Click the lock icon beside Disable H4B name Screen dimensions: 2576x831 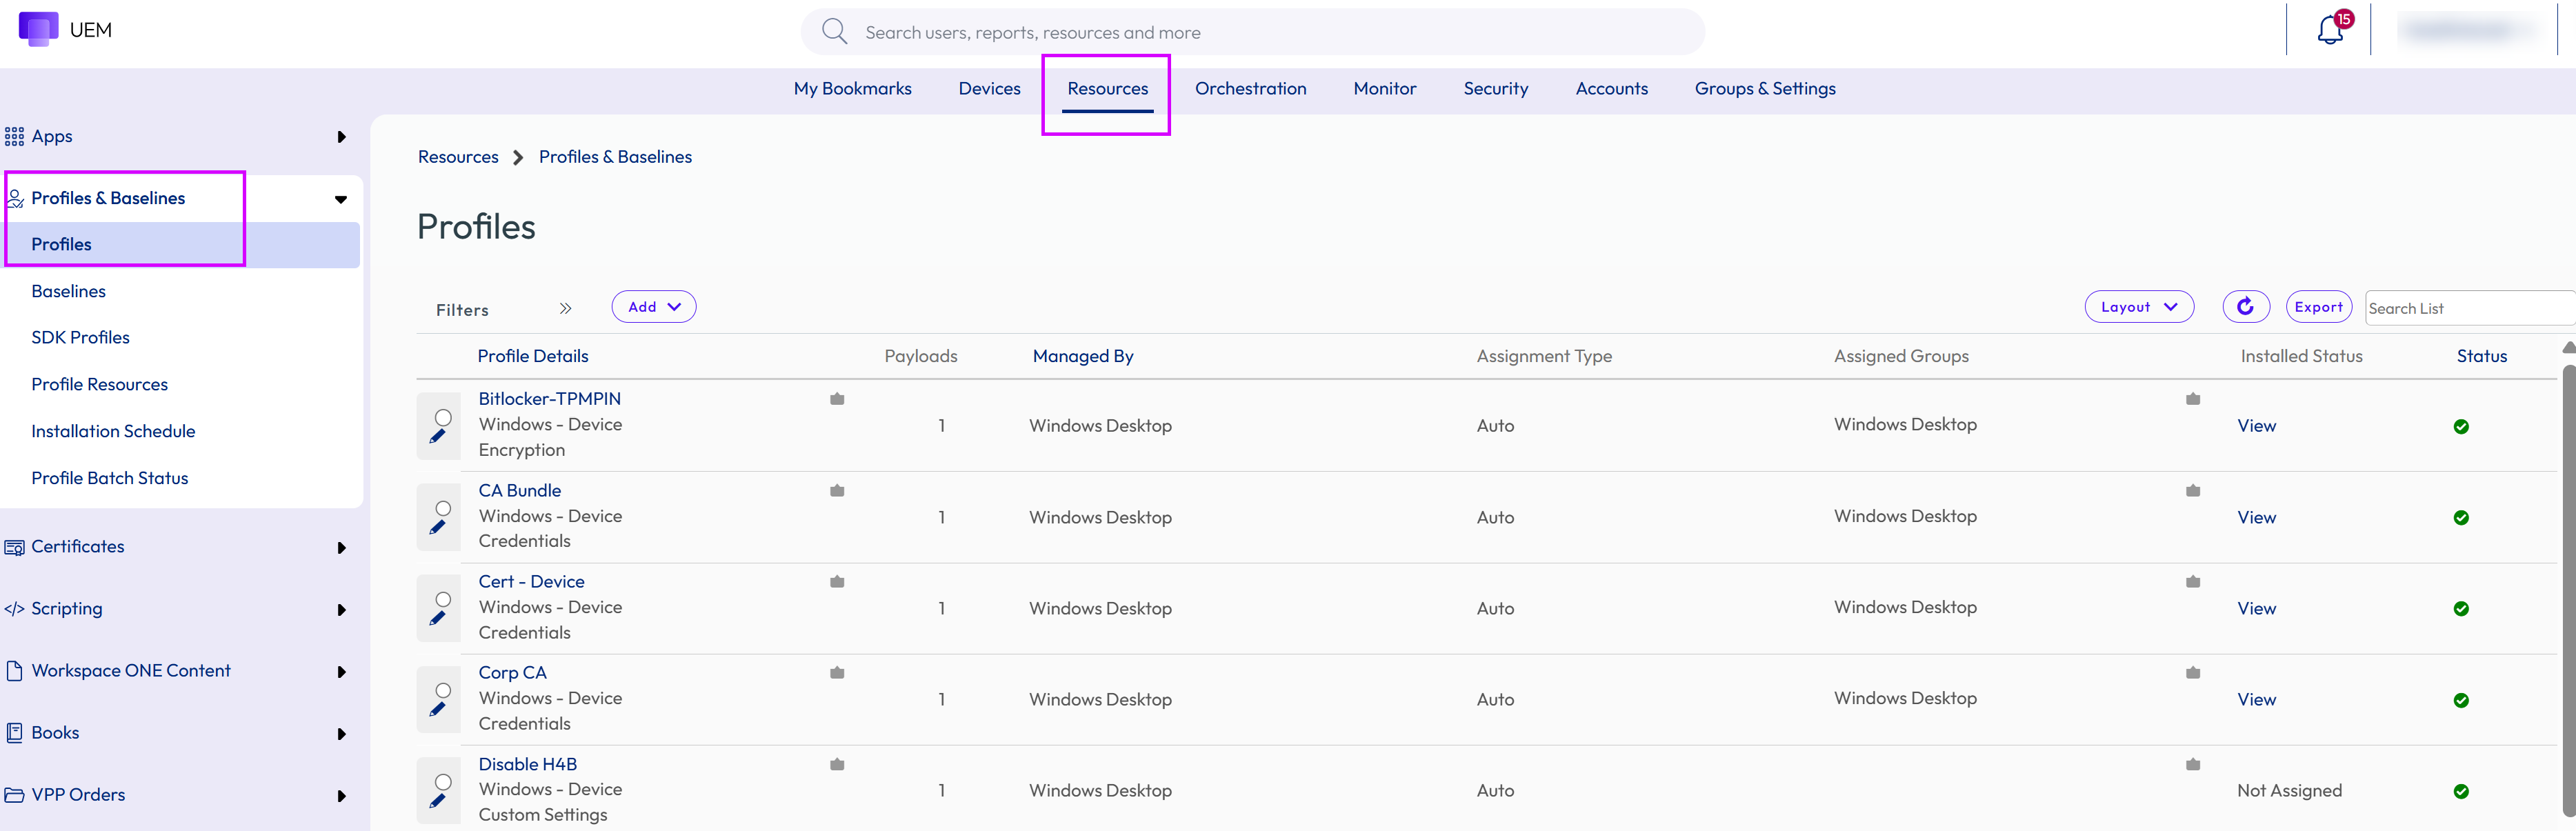pos(837,765)
